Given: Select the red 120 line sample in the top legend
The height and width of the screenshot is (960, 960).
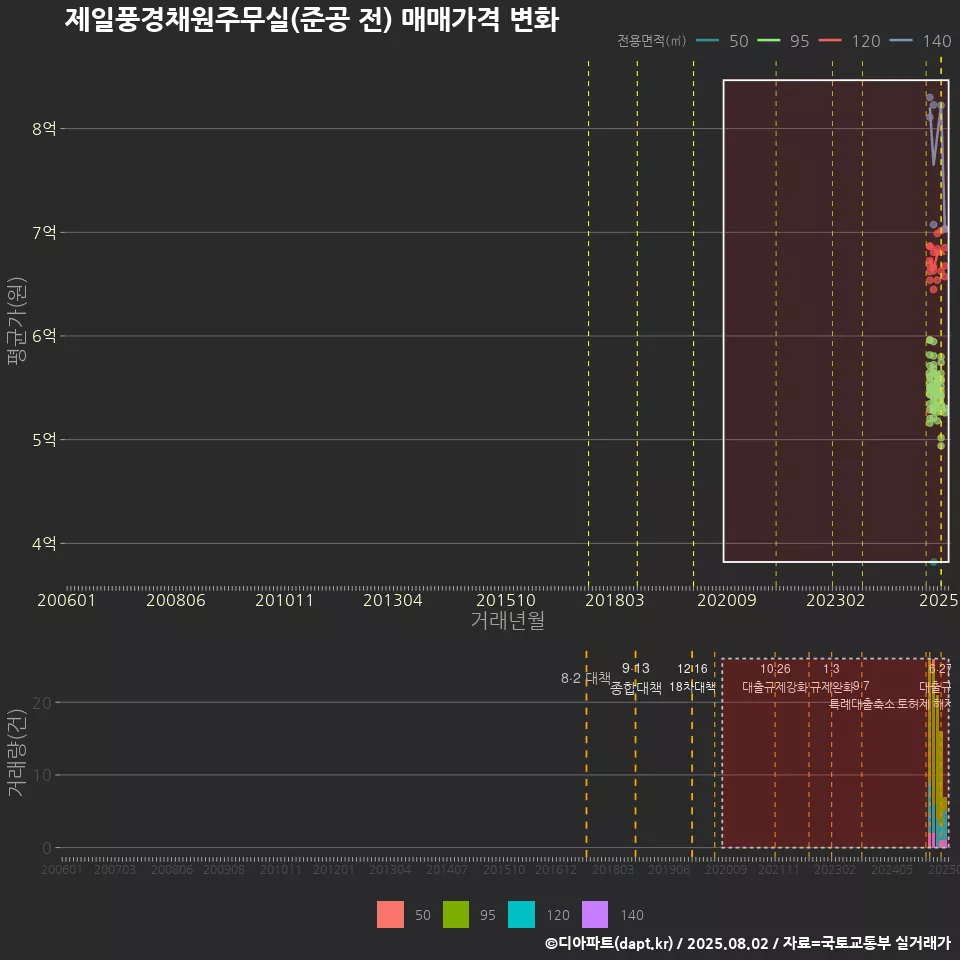Looking at the screenshot, I should [x=830, y=40].
